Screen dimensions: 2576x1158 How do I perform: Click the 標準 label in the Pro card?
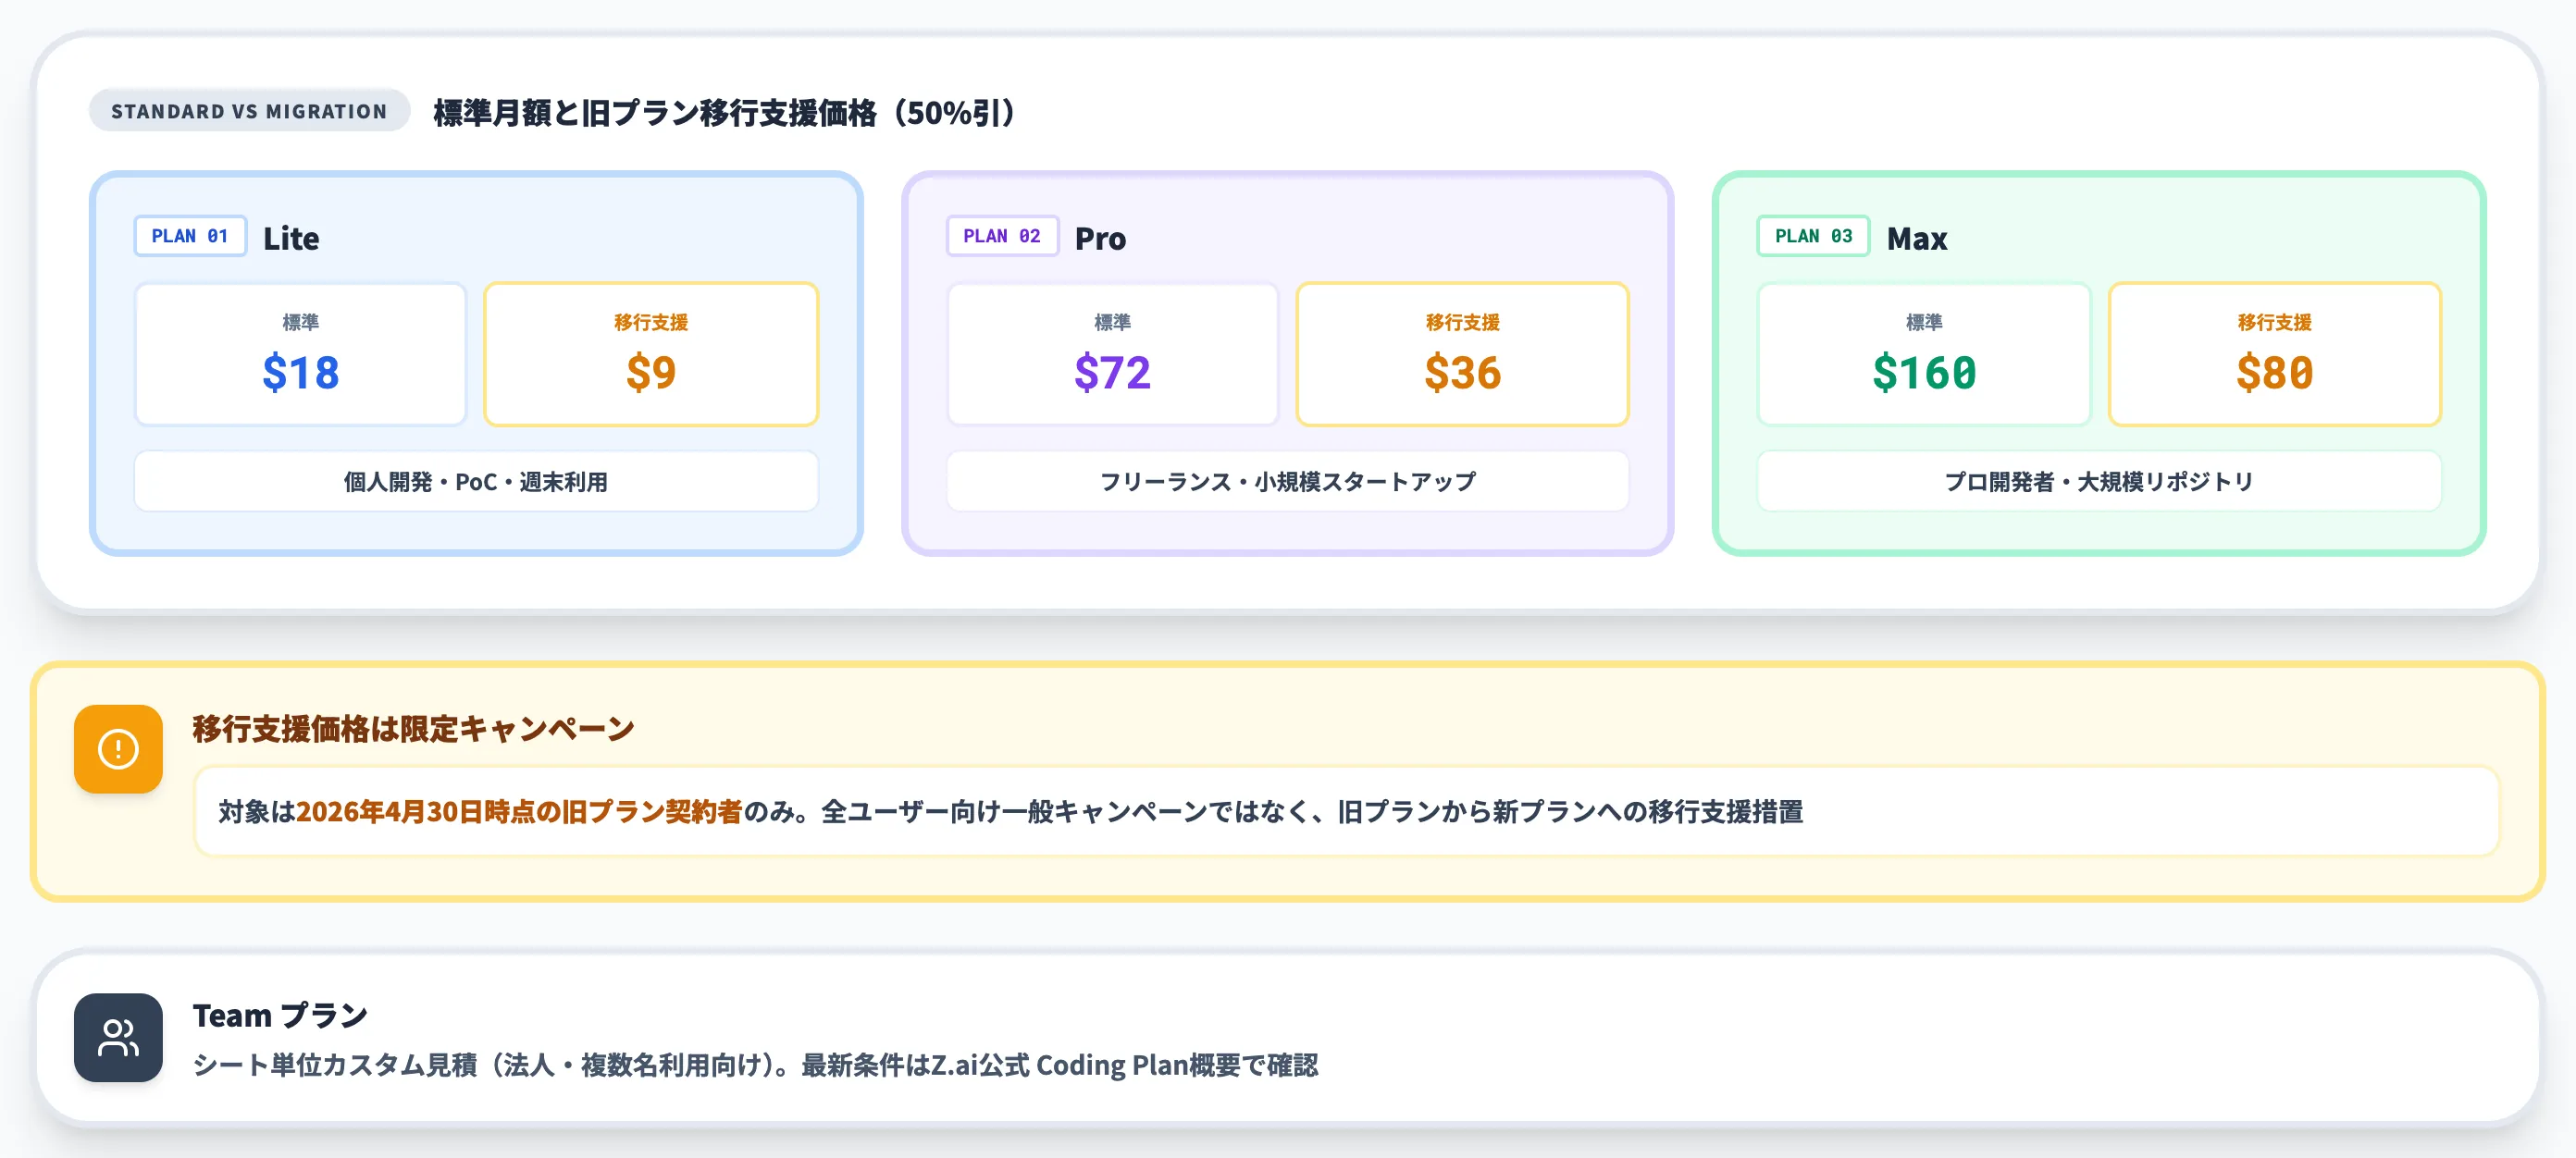pos(1112,322)
